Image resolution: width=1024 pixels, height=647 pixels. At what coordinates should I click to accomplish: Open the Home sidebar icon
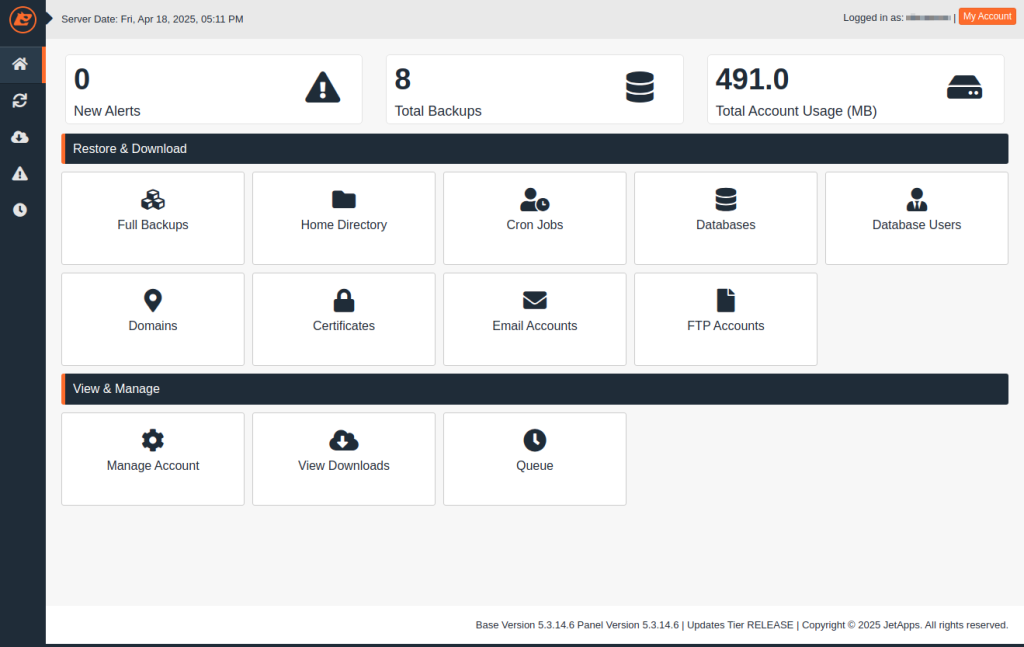tap(20, 64)
